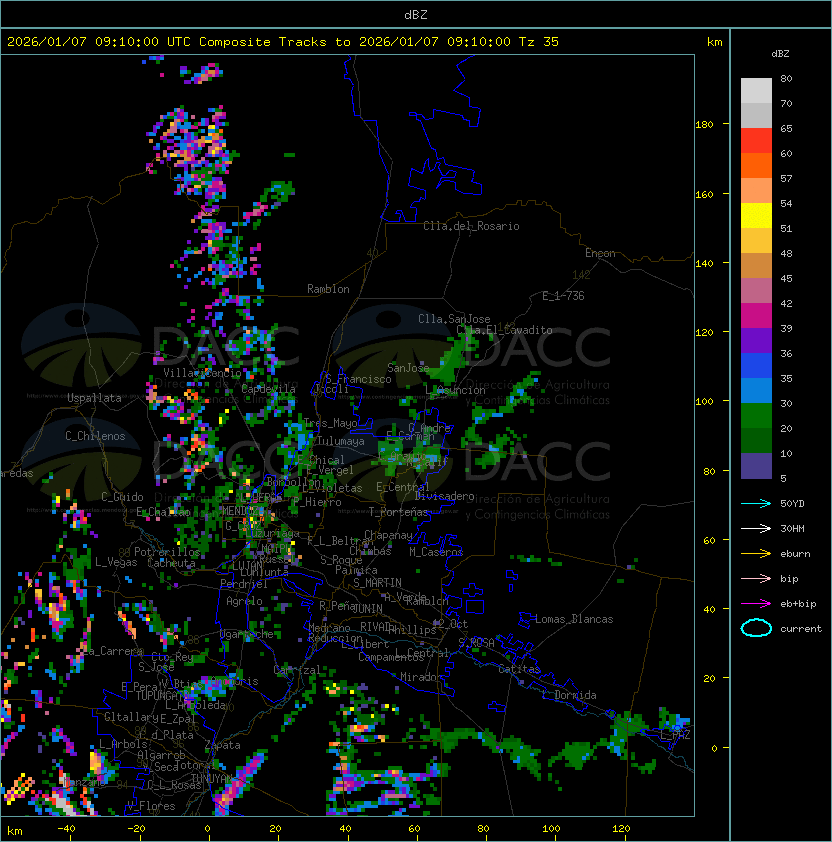Pick the light gray swatch atop dBZ scale

point(756,90)
